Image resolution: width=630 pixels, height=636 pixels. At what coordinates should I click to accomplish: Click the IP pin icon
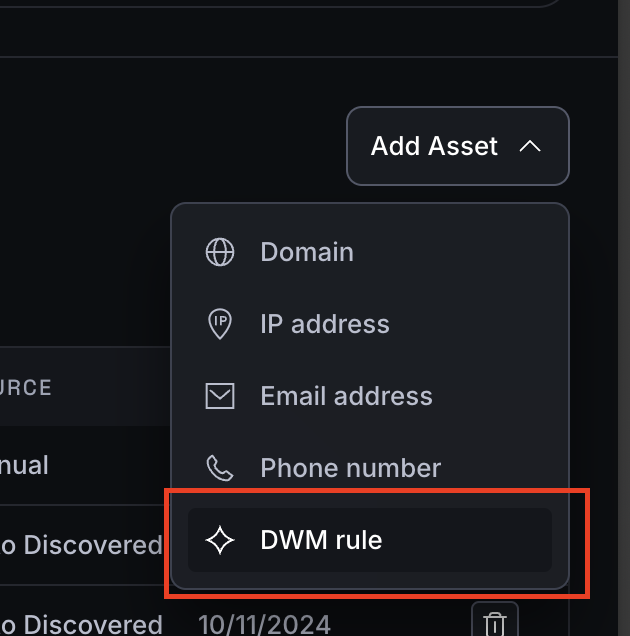coord(220,324)
